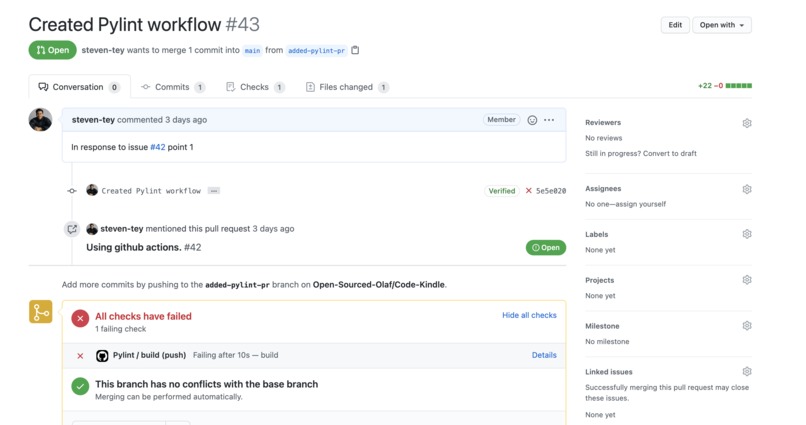
Task: Click 'Pylint / build (push)' check name
Action: pyautogui.click(x=150, y=355)
